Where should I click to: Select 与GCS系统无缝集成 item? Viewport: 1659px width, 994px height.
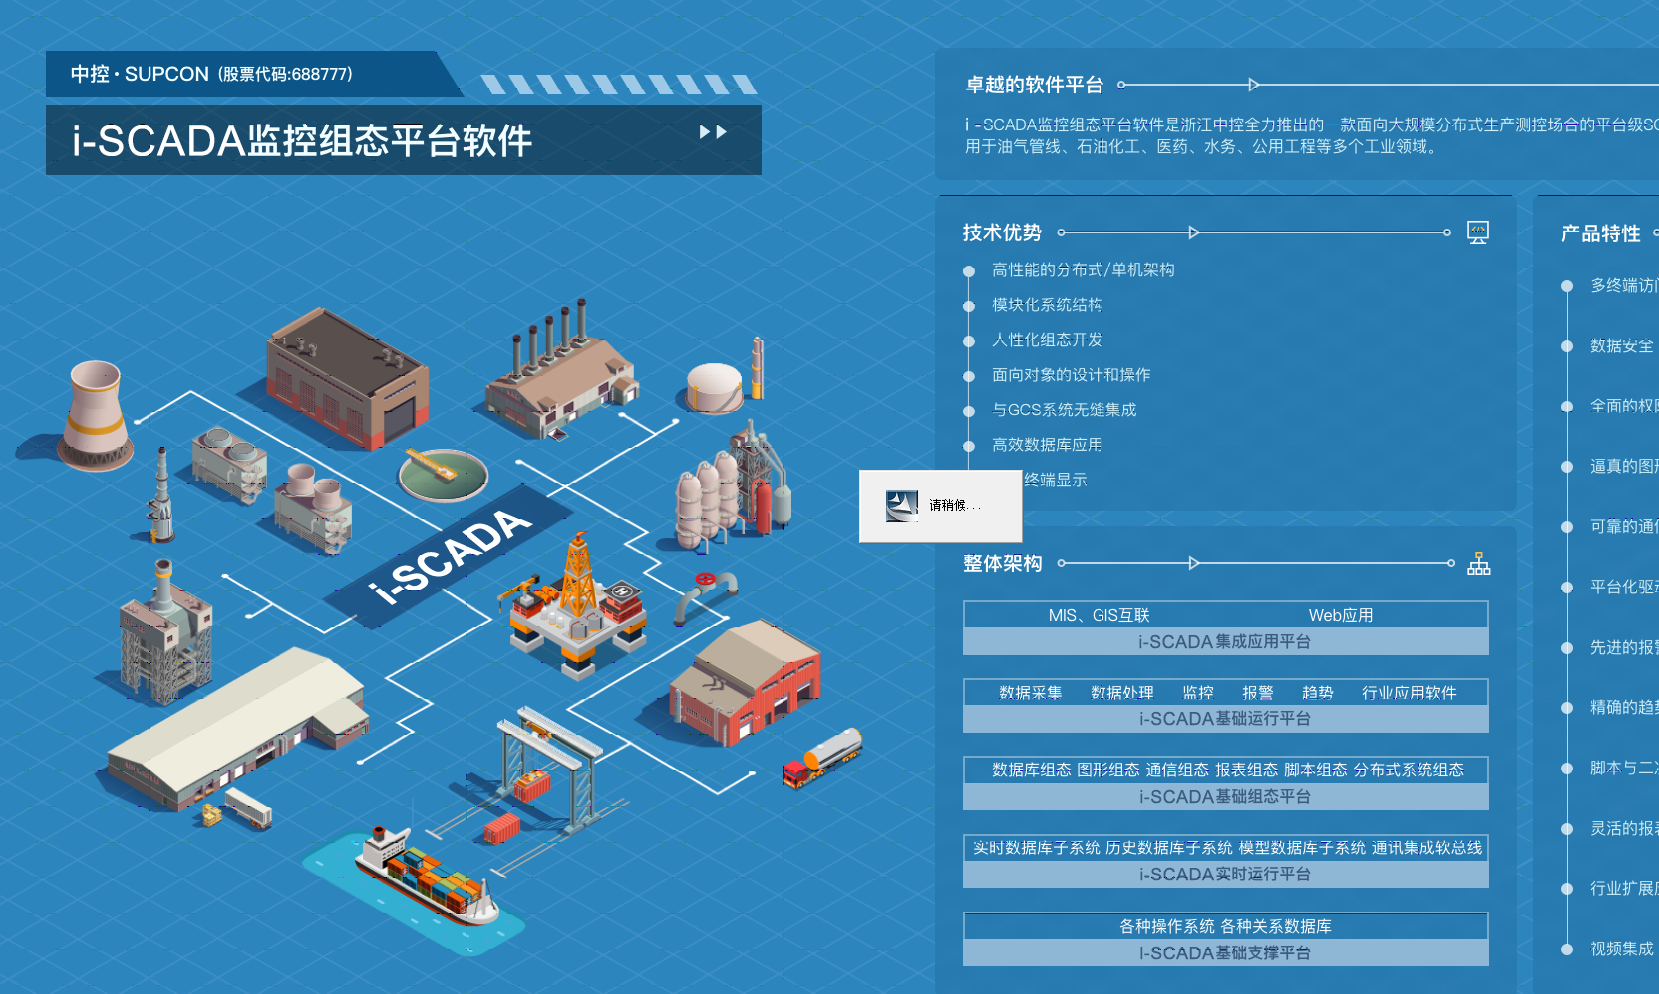pyautogui.click(x=1064, y=410)
